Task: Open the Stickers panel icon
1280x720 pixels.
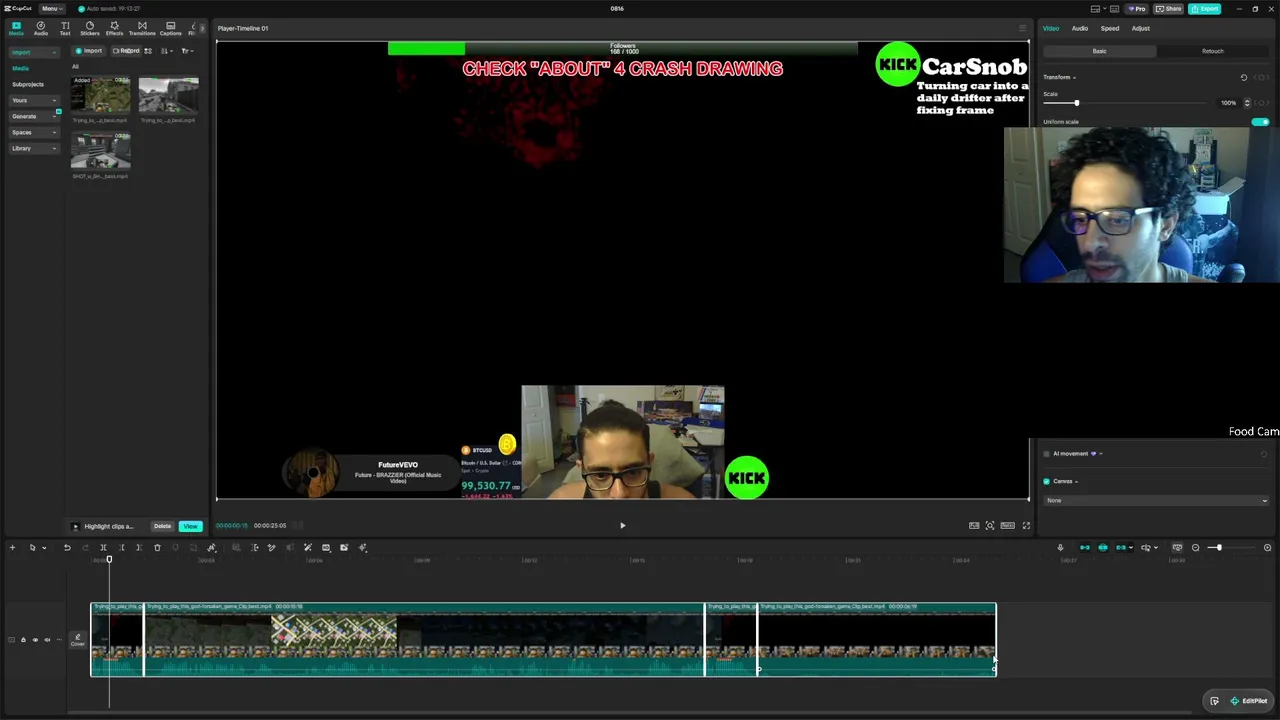Action: 90,28
